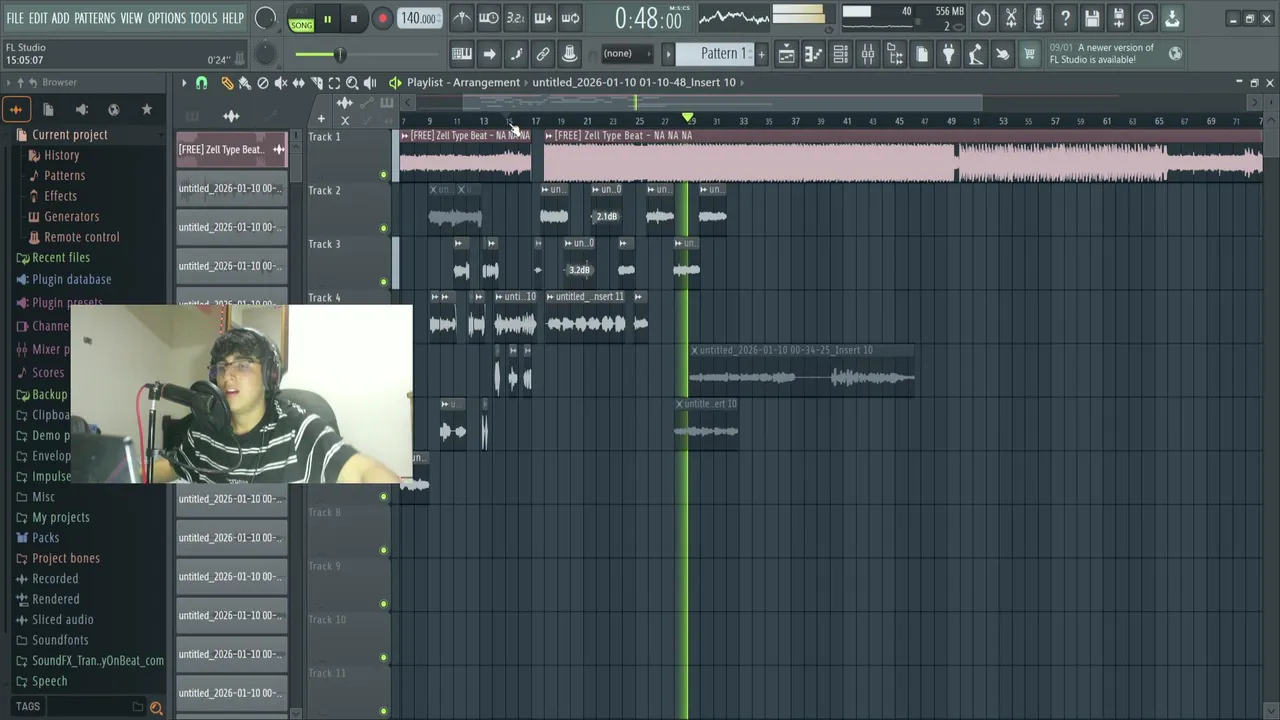Select the playlist Slip tool
This screenshot has height=720, width=1280.
click(298, 83)
